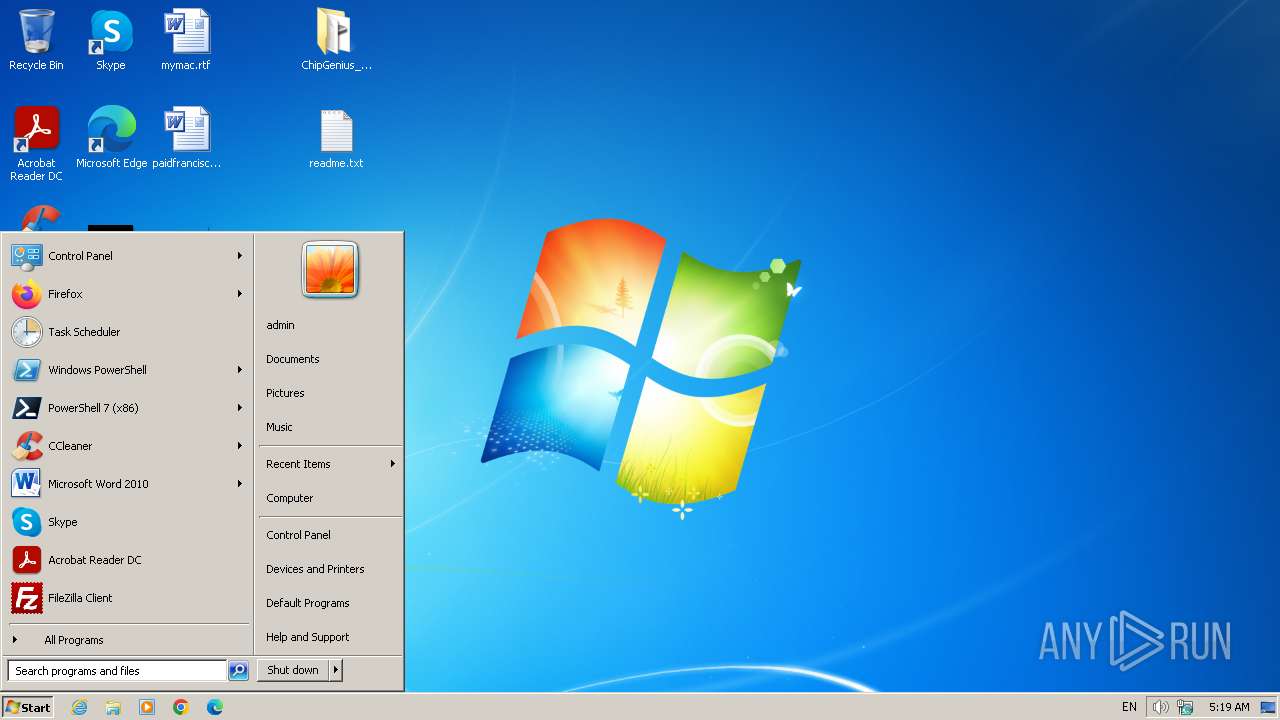Open Devices and Printers
Image resolution: width=1280 pixels, height=720 pixels.
pyautogui.click(x=330, y=569)
